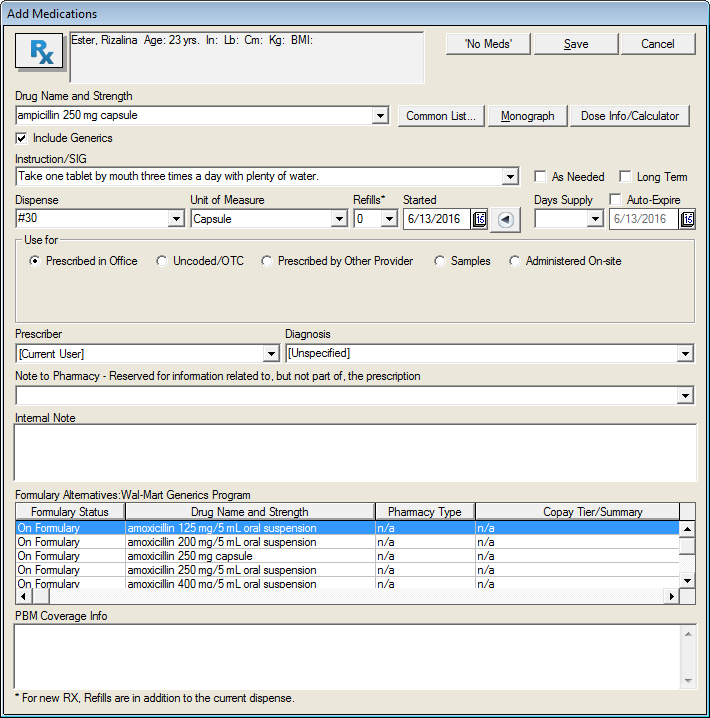
Task: Click the Rx prescription icon
Action: click(x=40, y=52)
